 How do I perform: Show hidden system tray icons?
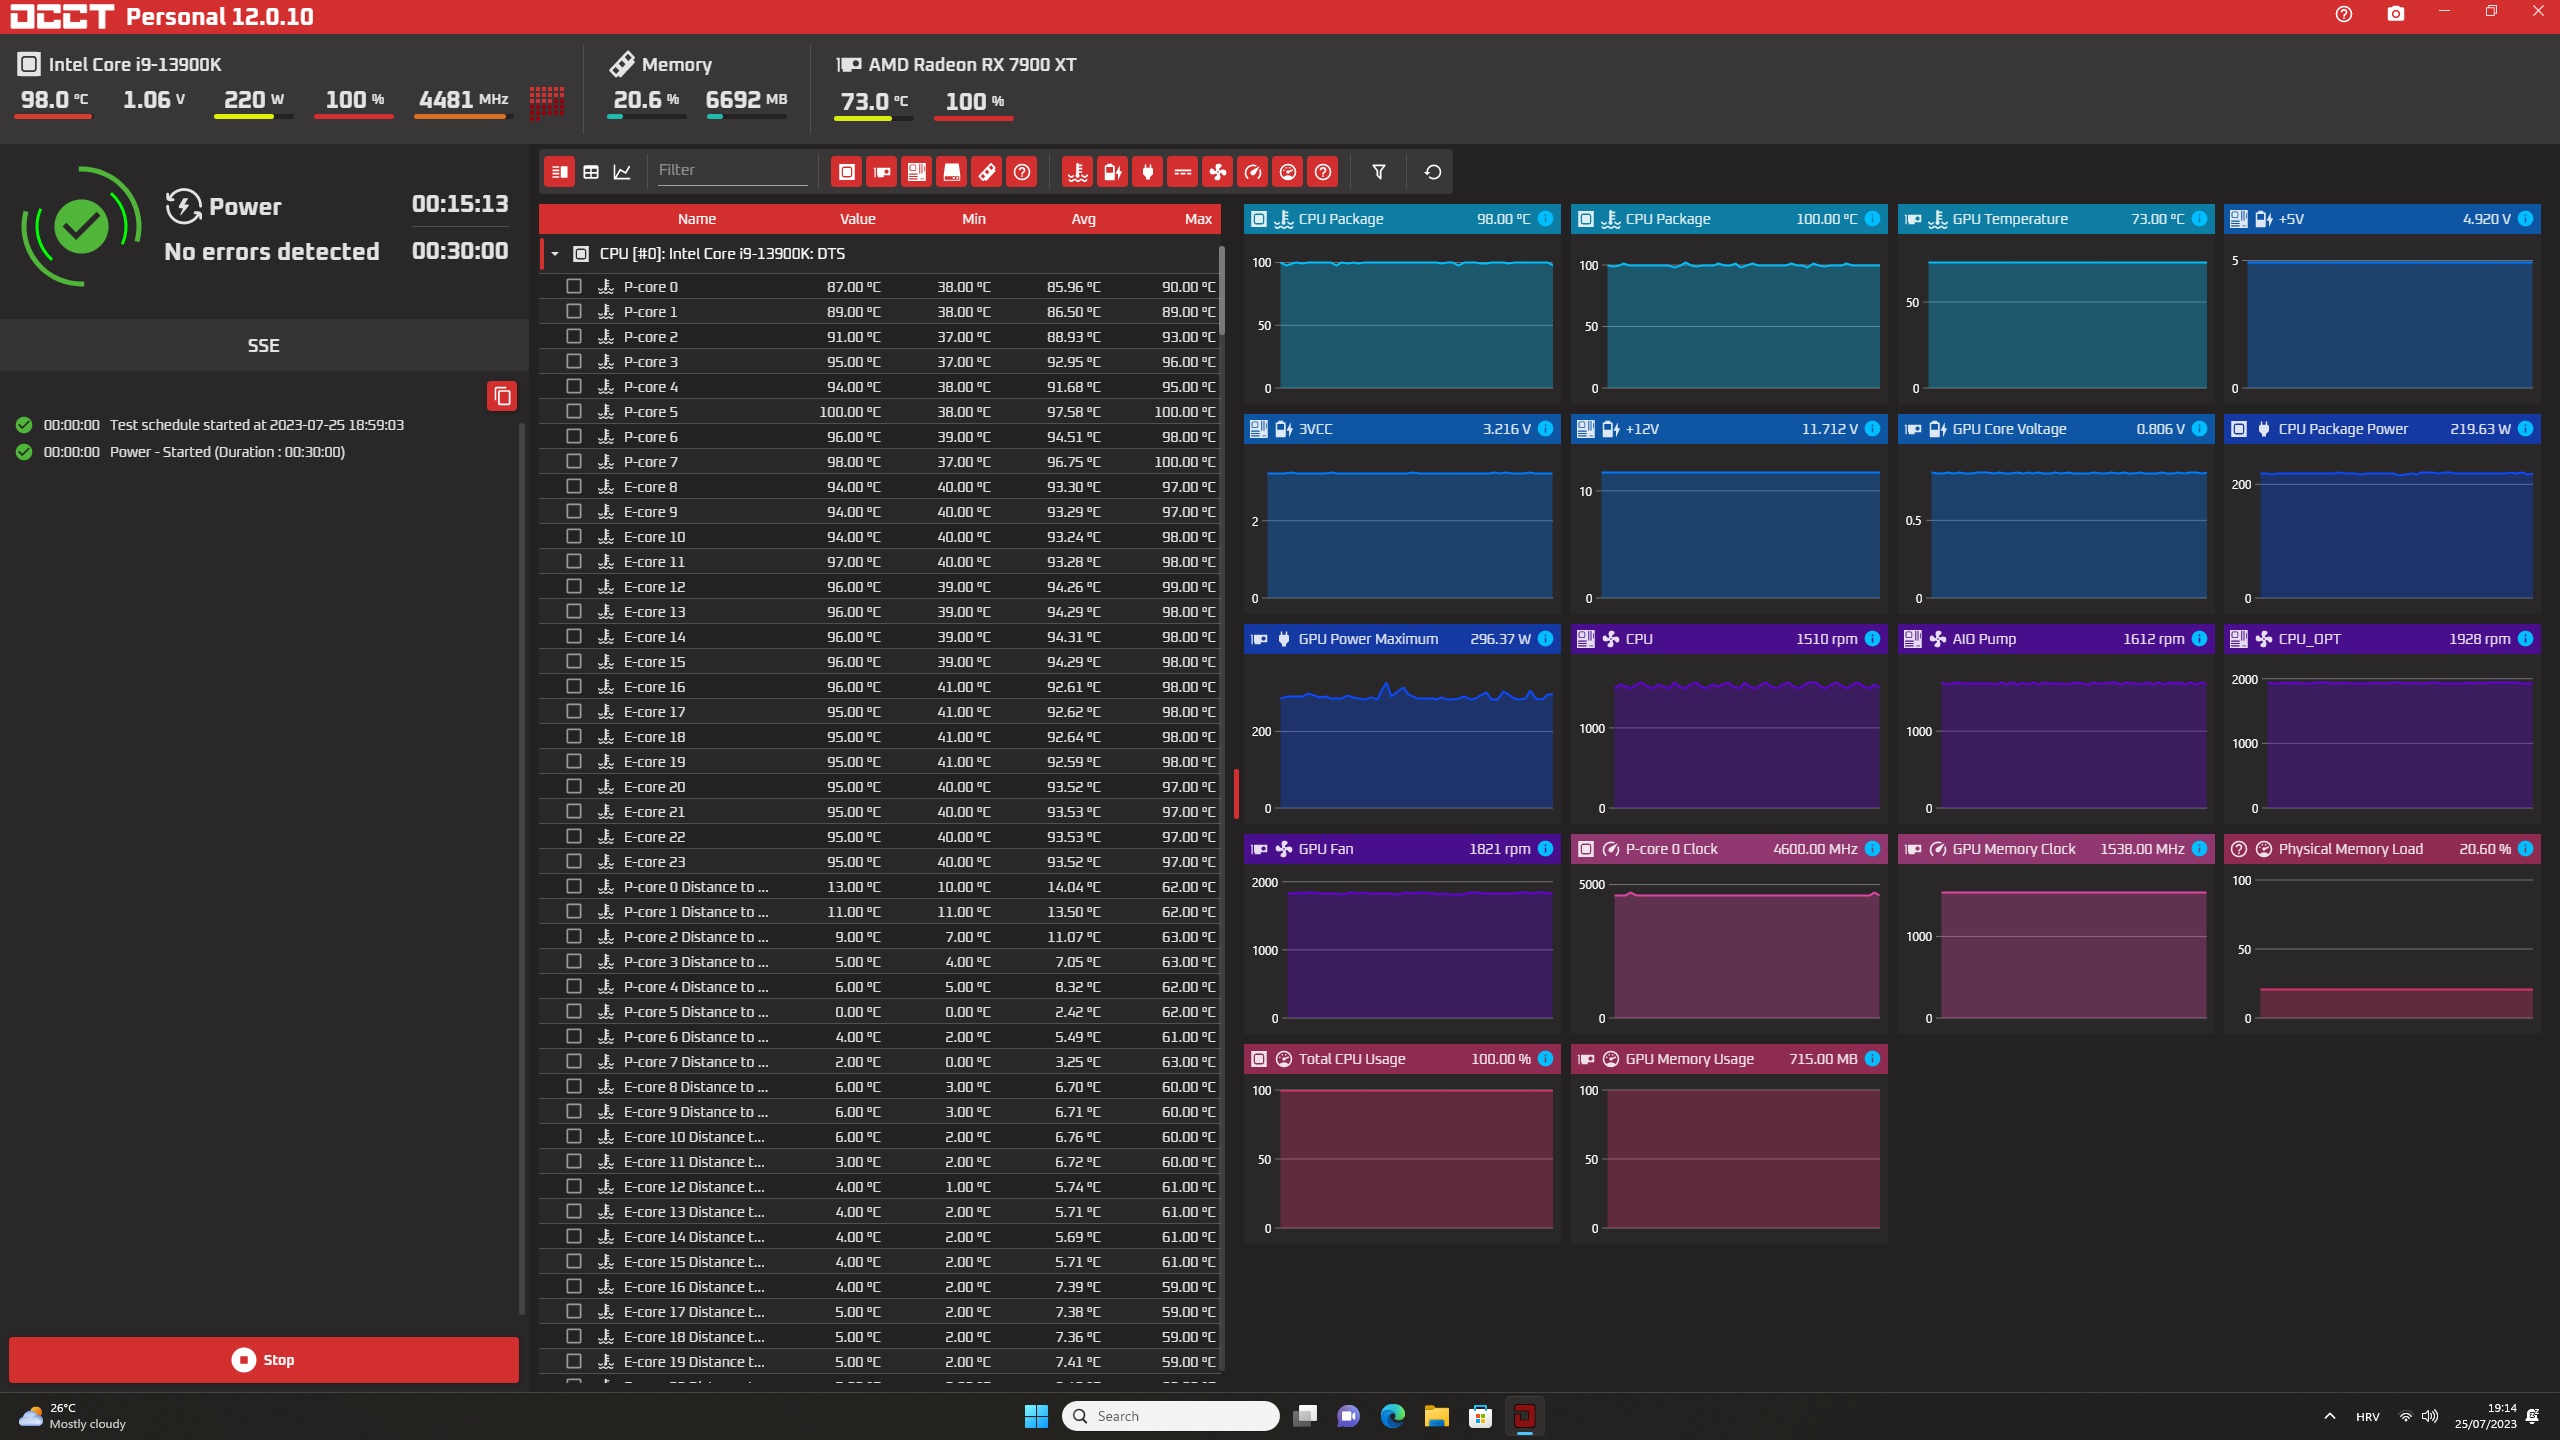[x=2330, y=1416]
